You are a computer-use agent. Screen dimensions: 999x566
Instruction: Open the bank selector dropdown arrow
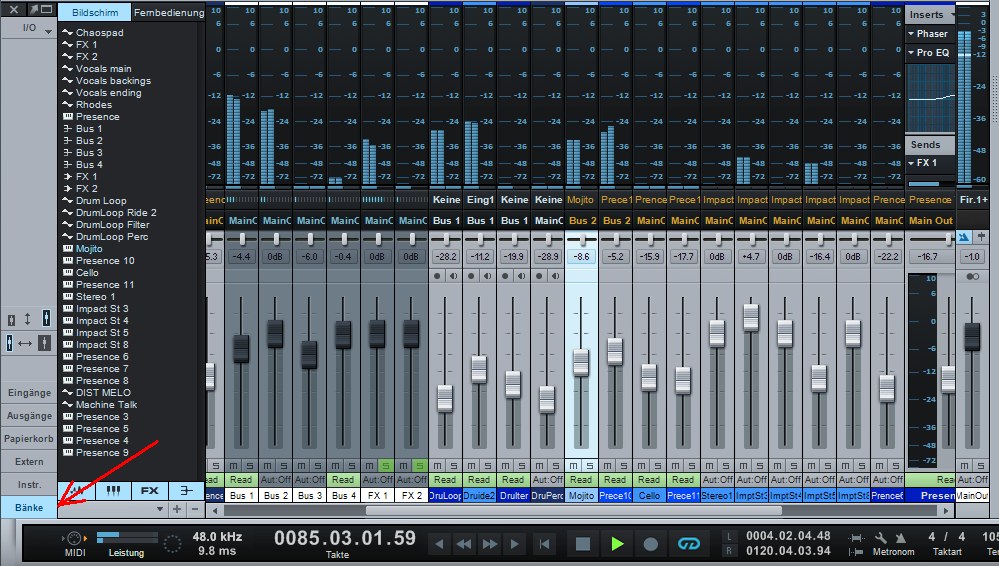(160, 509)
